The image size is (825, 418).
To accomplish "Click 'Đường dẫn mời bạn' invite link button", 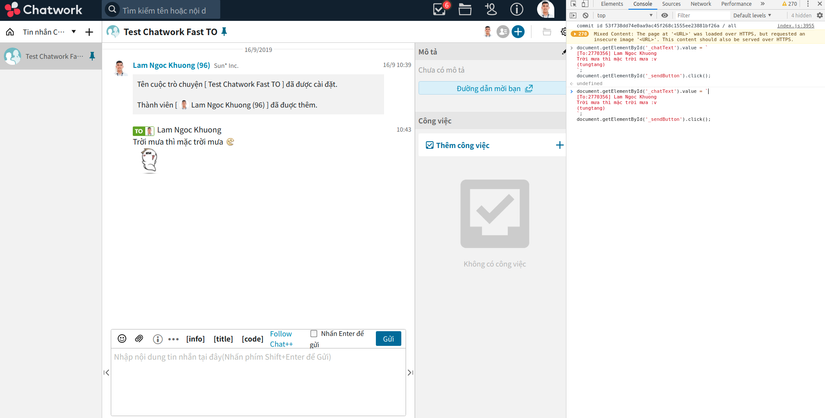I will (491, 88).
